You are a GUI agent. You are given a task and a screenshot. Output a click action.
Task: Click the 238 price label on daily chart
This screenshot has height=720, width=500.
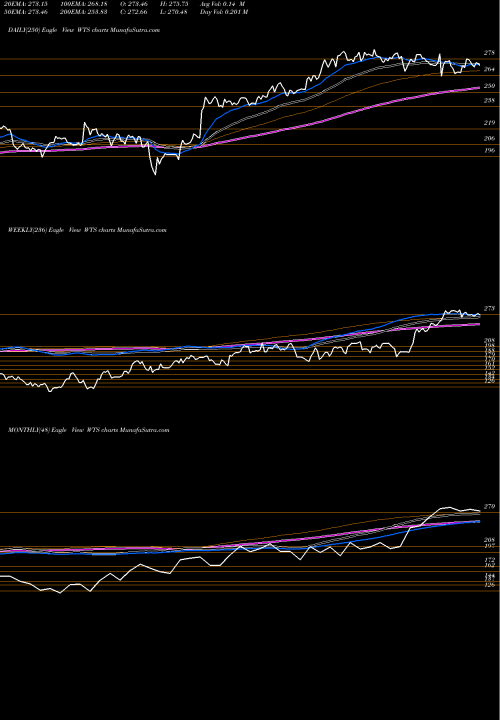489,100
